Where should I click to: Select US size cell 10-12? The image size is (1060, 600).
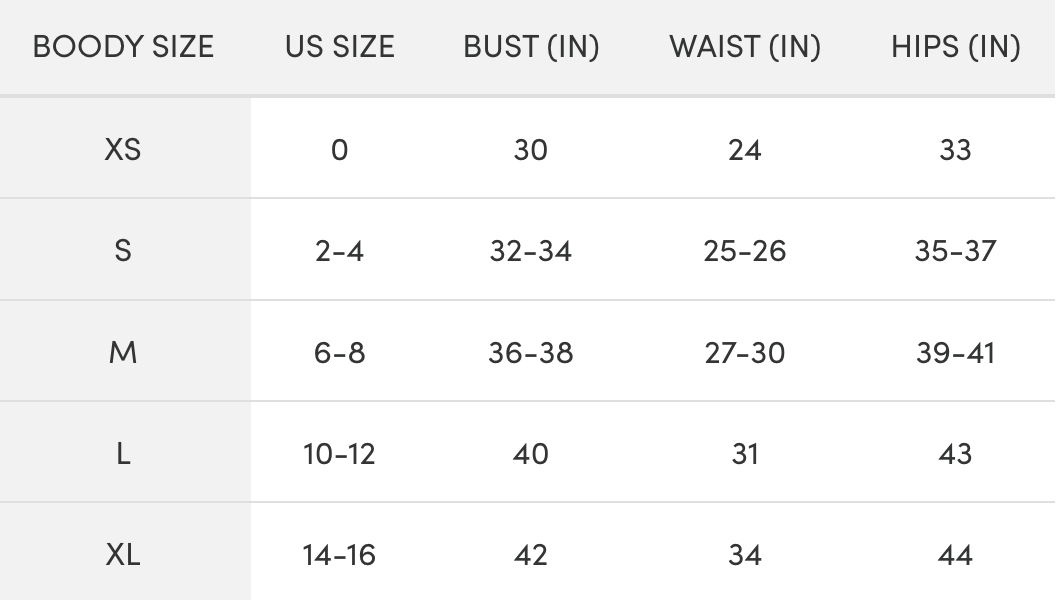point(340,454)
